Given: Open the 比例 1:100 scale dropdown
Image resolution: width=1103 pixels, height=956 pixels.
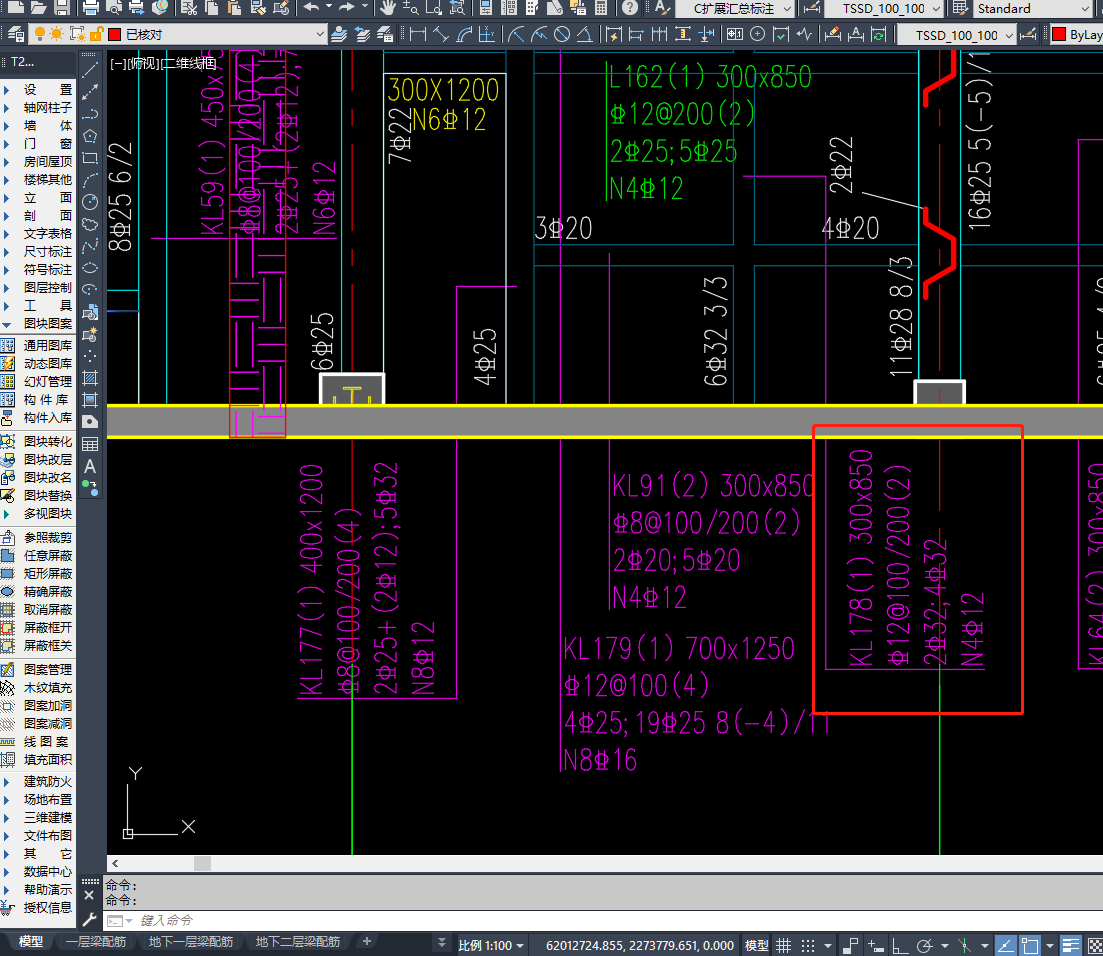Looking at the screenshot, I should click(x=491, y=945).
